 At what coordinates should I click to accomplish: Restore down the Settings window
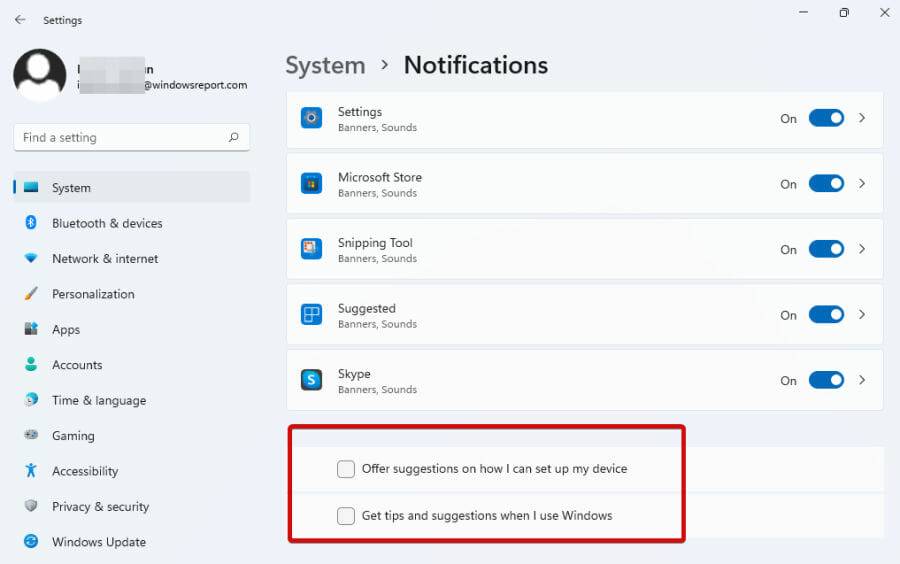click(844, 12)
